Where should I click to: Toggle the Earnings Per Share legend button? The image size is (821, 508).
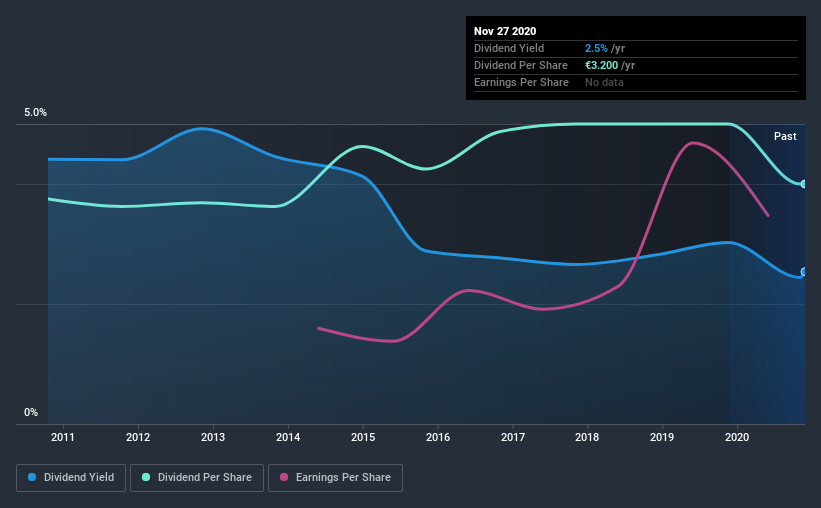(335, 478)
